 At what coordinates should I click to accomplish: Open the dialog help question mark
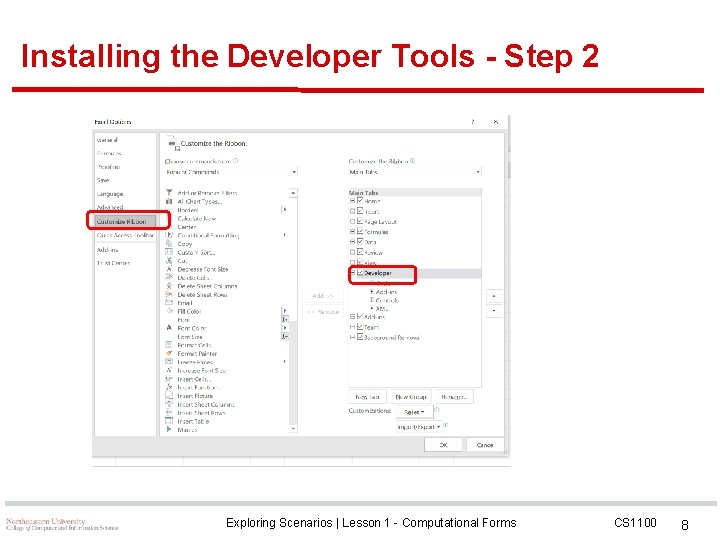click(472, 122)
